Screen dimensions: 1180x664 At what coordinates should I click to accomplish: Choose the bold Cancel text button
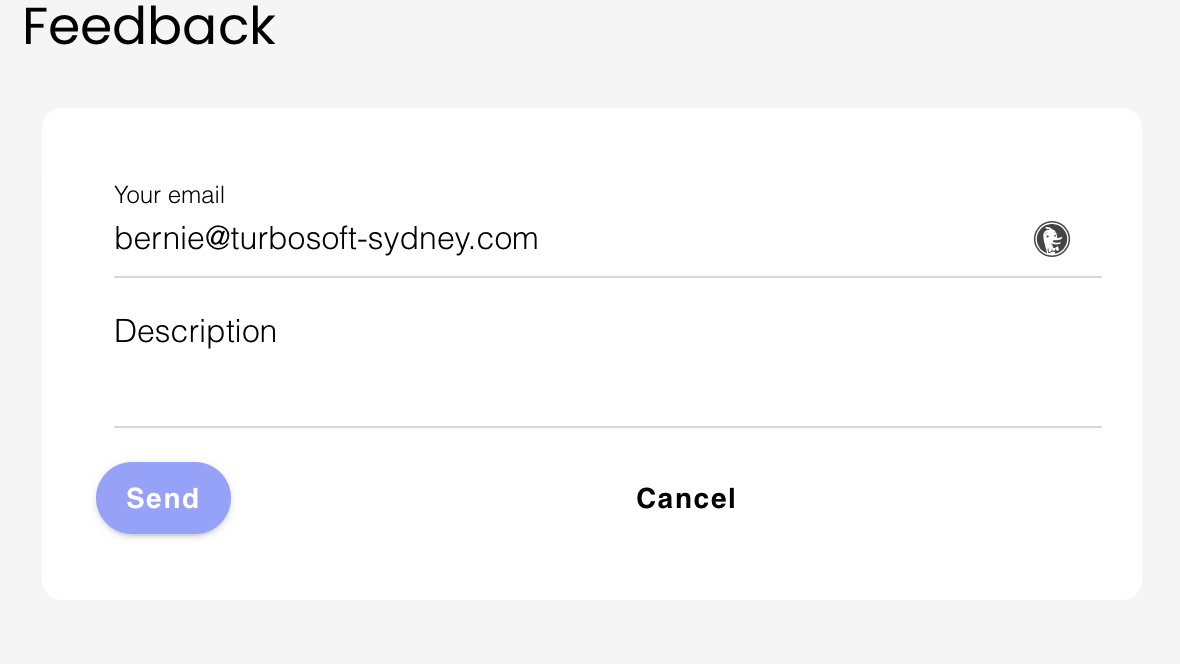686,498
